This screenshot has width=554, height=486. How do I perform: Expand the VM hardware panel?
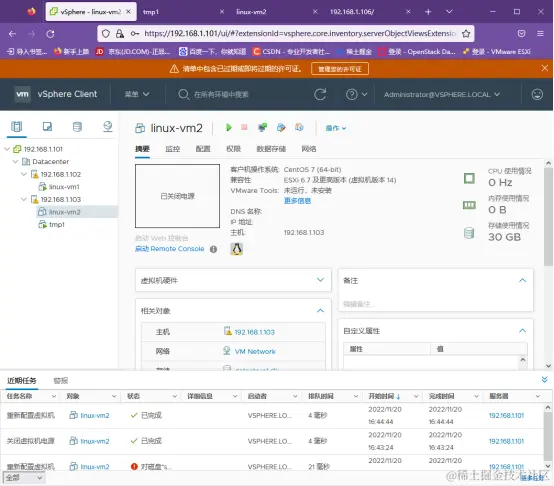click(320, 280)
